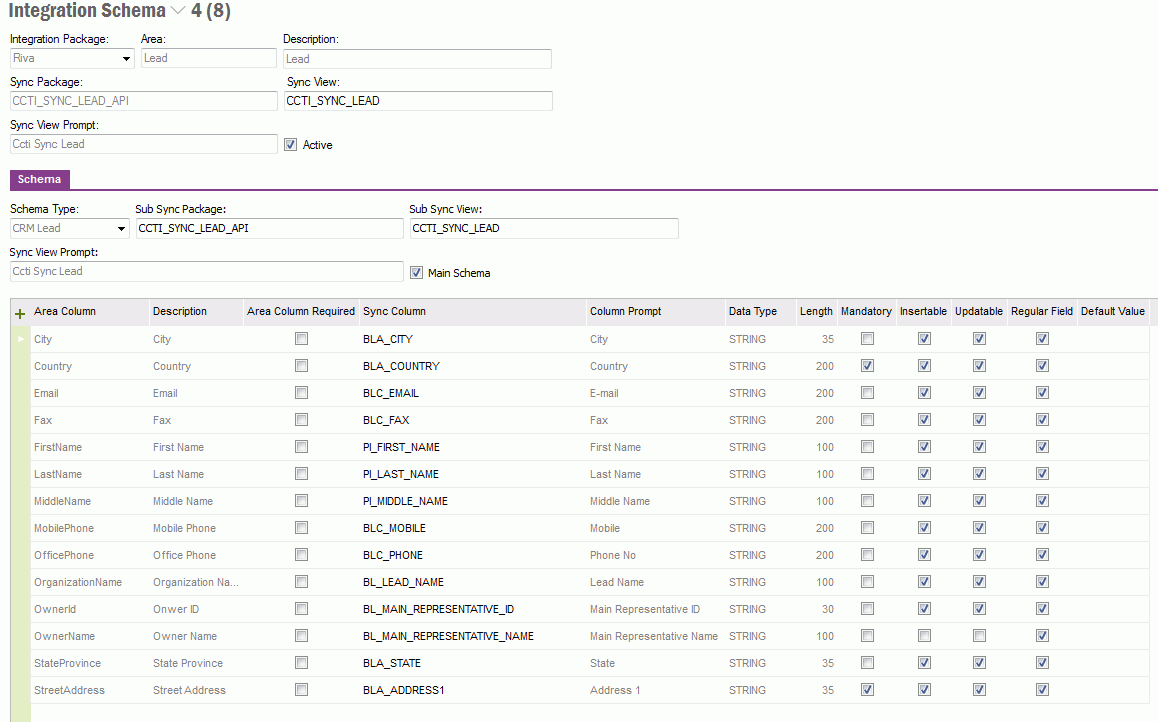The width and height of the screenshot is (1158, 722).
Task: Toggle Regular Field for the LastName row
Action: (x=1042, y=473)
